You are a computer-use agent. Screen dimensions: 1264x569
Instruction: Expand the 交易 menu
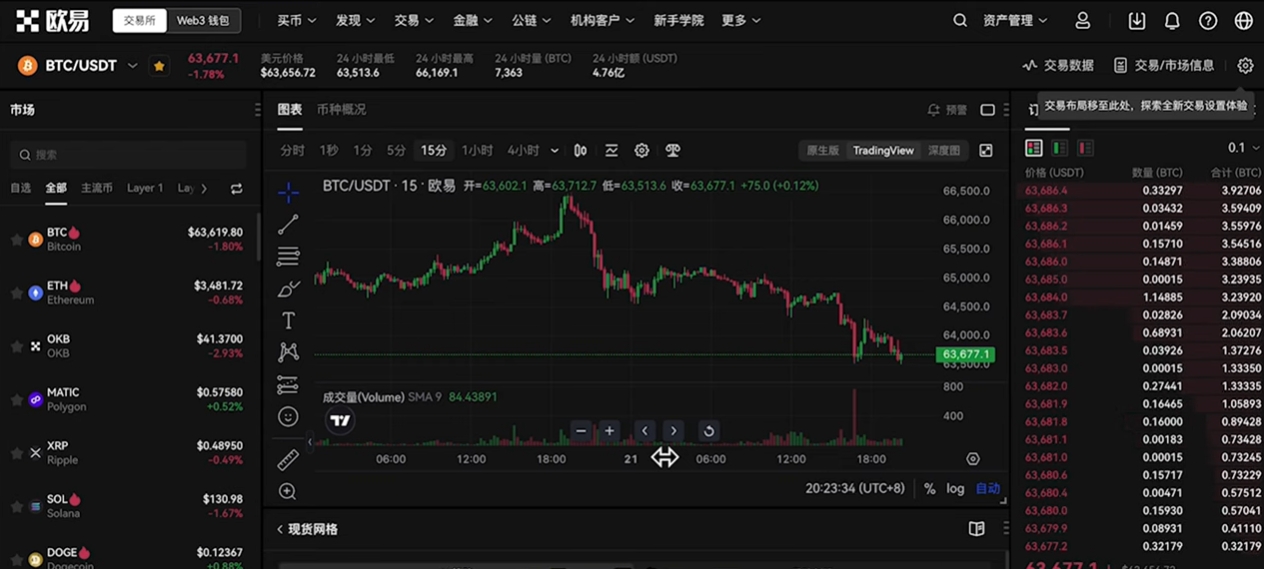414,20
